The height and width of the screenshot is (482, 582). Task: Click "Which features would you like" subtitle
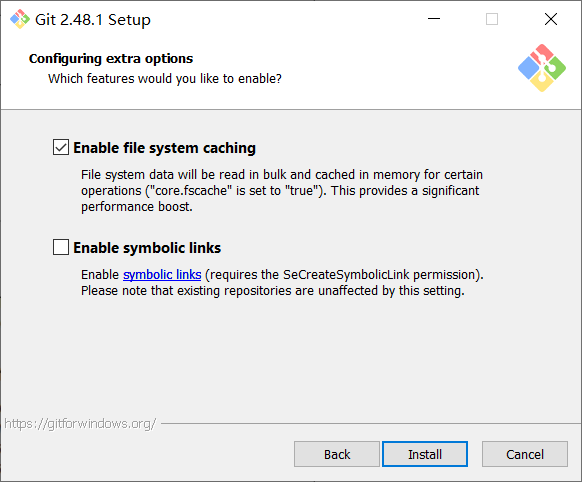tap(165, 79)
